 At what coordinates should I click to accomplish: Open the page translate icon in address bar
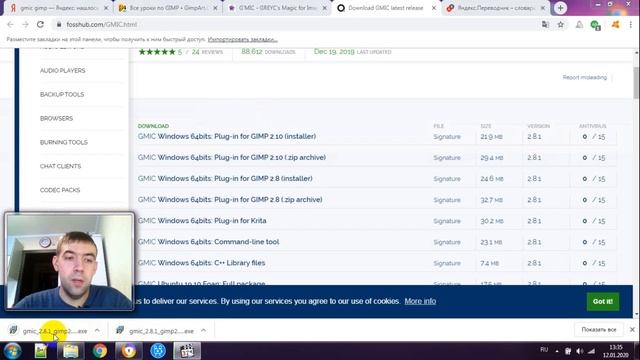point(545,24)
